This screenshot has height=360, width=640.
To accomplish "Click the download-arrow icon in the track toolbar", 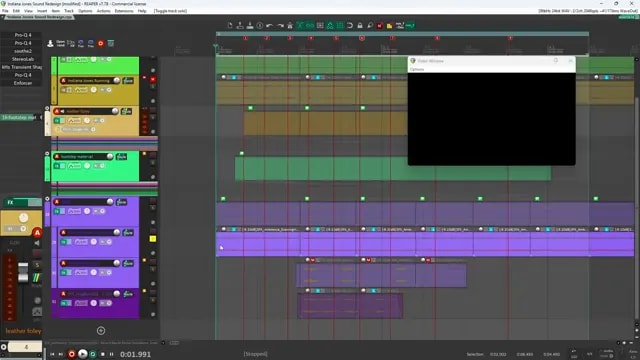I will click(51, 43).
